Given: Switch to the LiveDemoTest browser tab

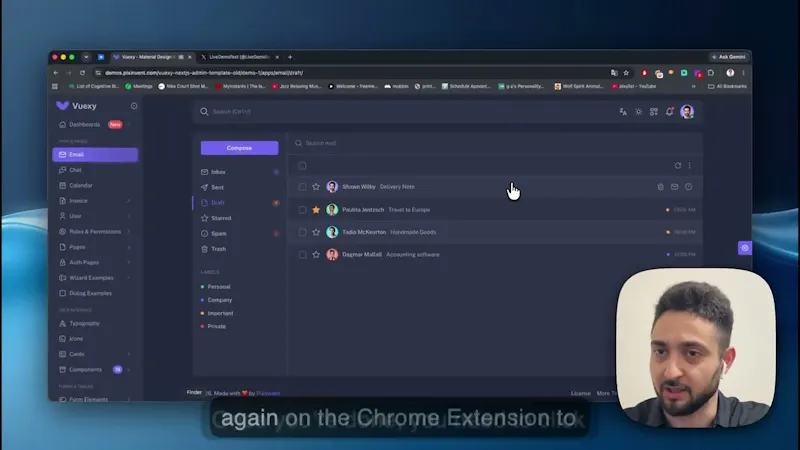Looking at the screenshot, I should tap(239, 57).
